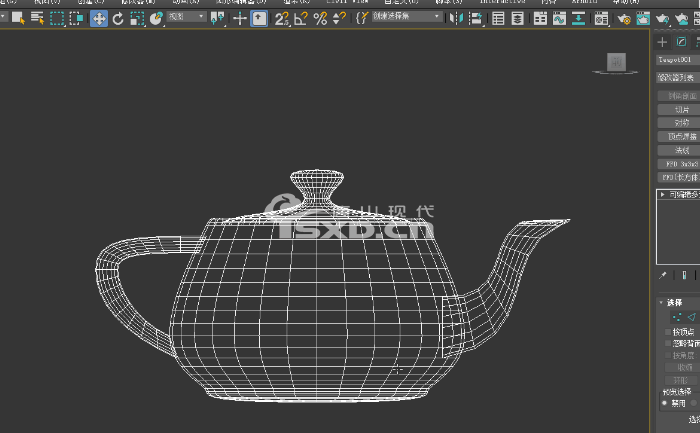This screenshot has height=433, width=700.
Task: Open the 创建选择集 named selection dropdown
Action: [x=407, y=17]
